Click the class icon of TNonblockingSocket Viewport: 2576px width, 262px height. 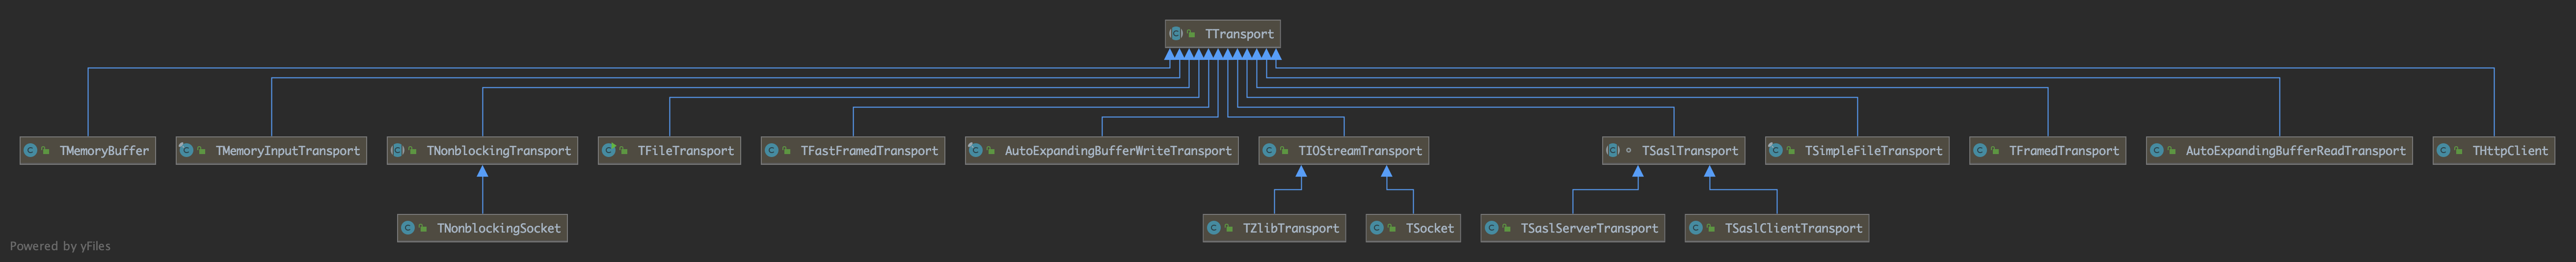[407, 229]
